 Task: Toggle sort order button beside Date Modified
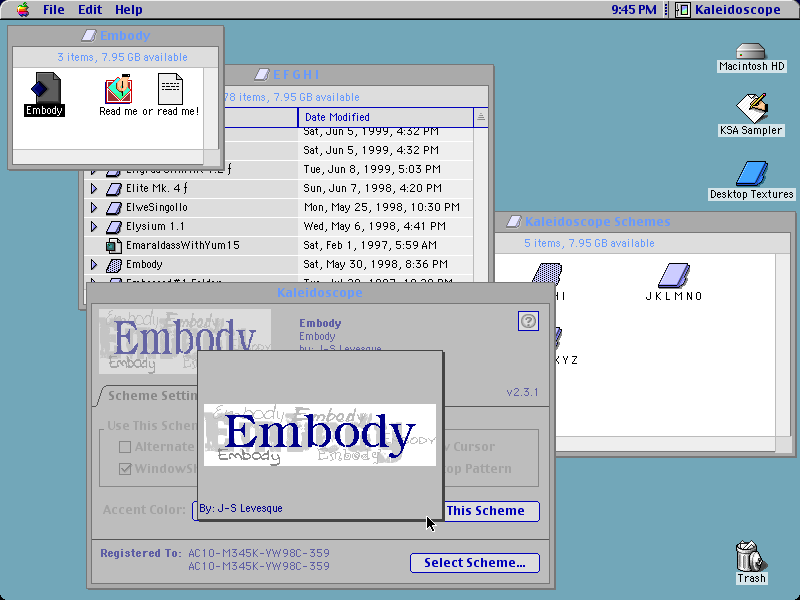481,117
